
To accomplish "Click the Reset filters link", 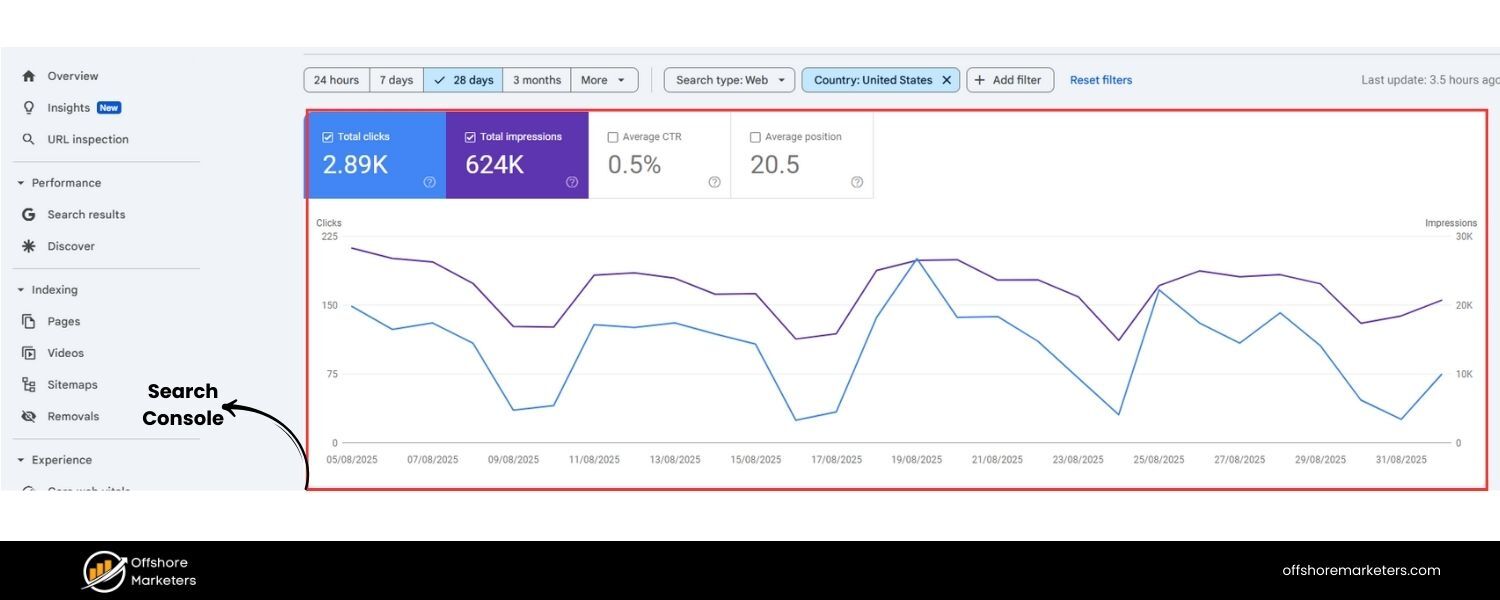I will (1100, 79).
